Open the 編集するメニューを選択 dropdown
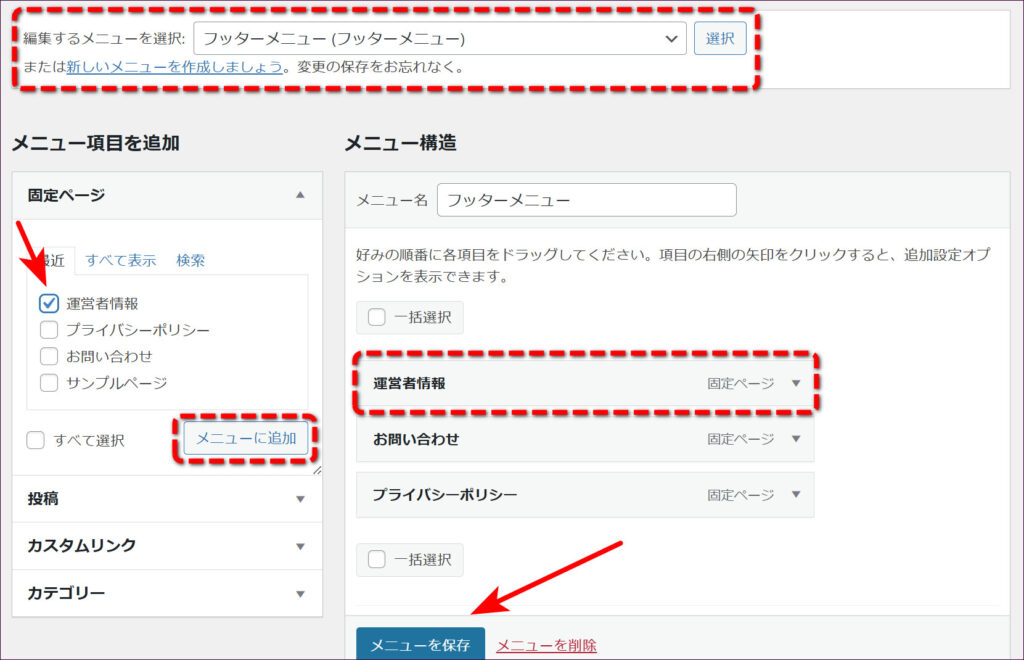 click(440, 39)
